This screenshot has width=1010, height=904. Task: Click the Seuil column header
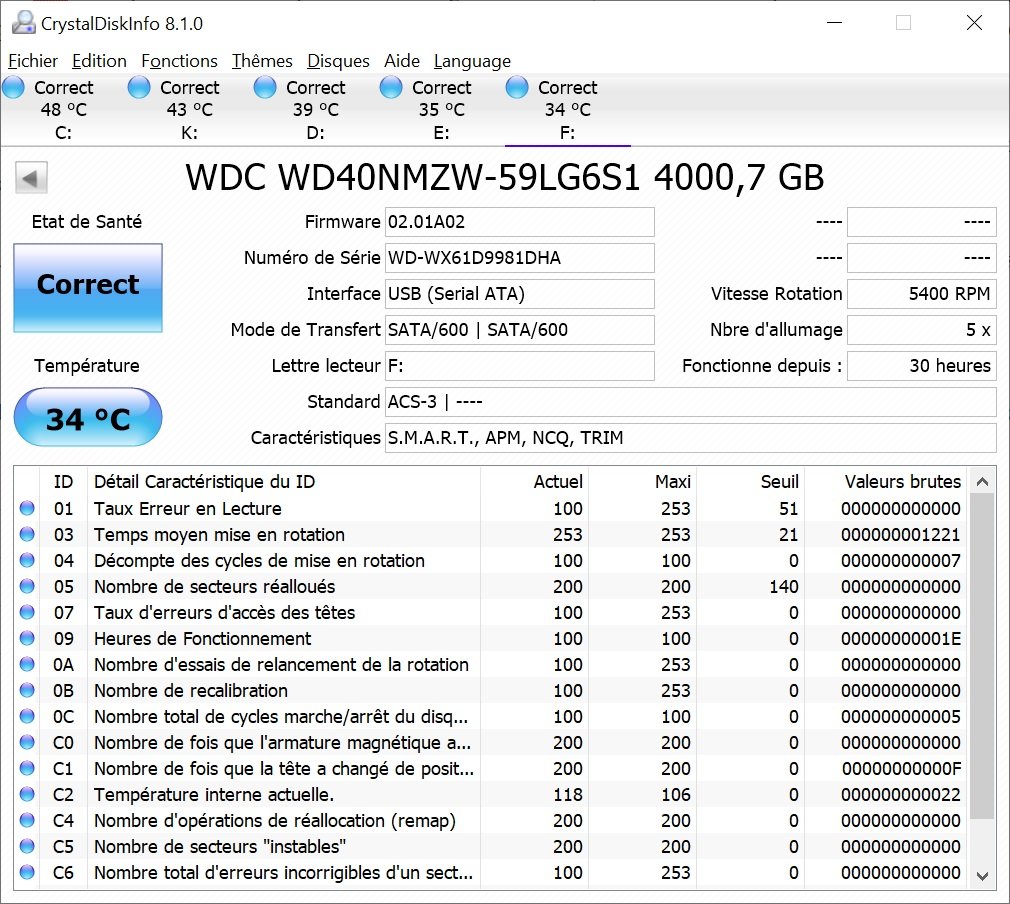coord(750,482)
